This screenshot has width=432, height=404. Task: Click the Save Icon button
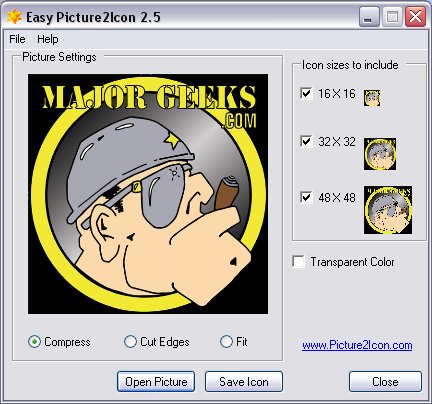click(244, 382)
